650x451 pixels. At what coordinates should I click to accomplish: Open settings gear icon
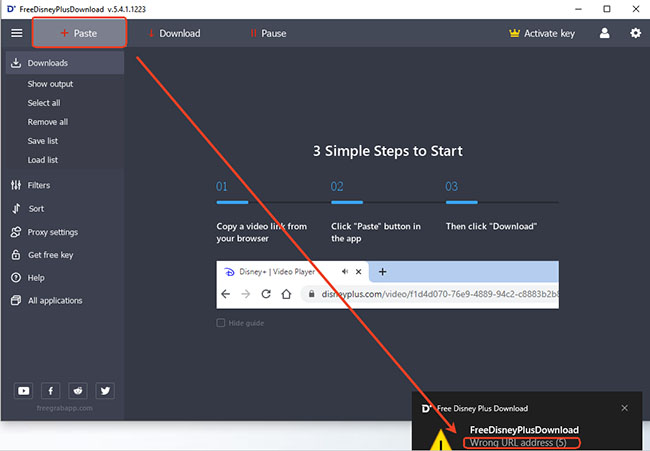[635, 33]
